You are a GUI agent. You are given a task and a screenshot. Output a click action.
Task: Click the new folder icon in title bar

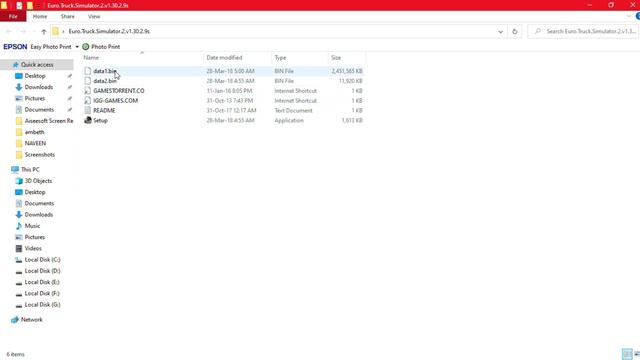click(30, 5)
